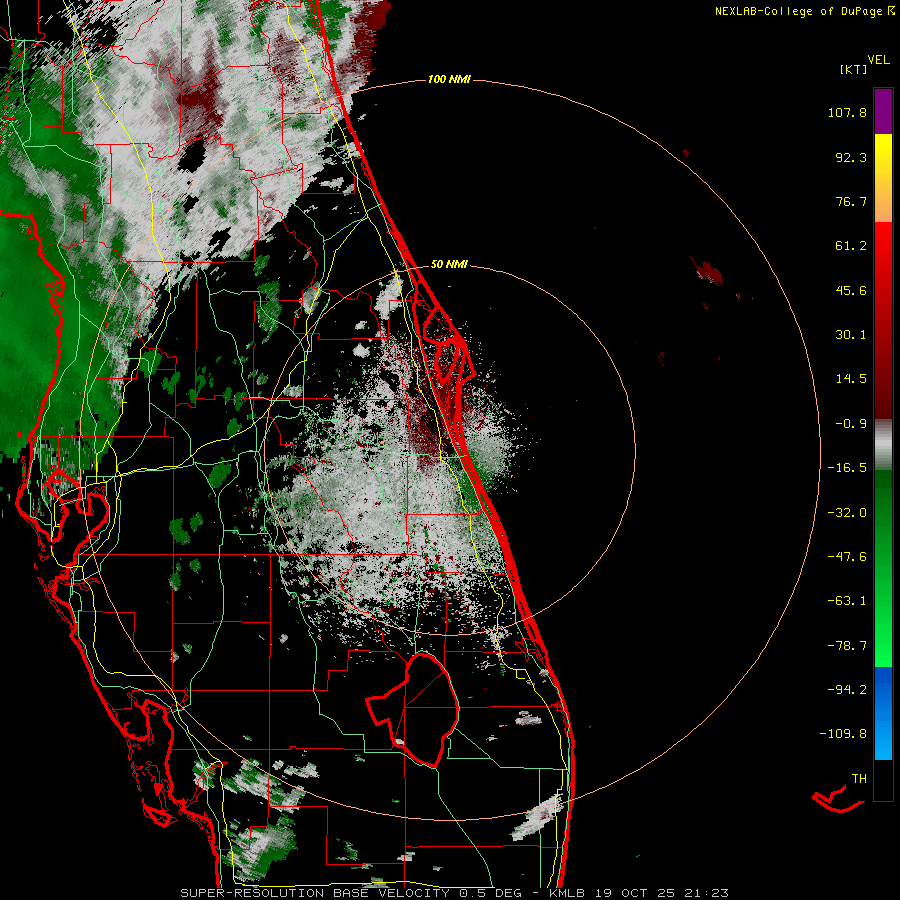Click the -16.5 scale value
Screen dimensions: 900x900
(847, 468)
